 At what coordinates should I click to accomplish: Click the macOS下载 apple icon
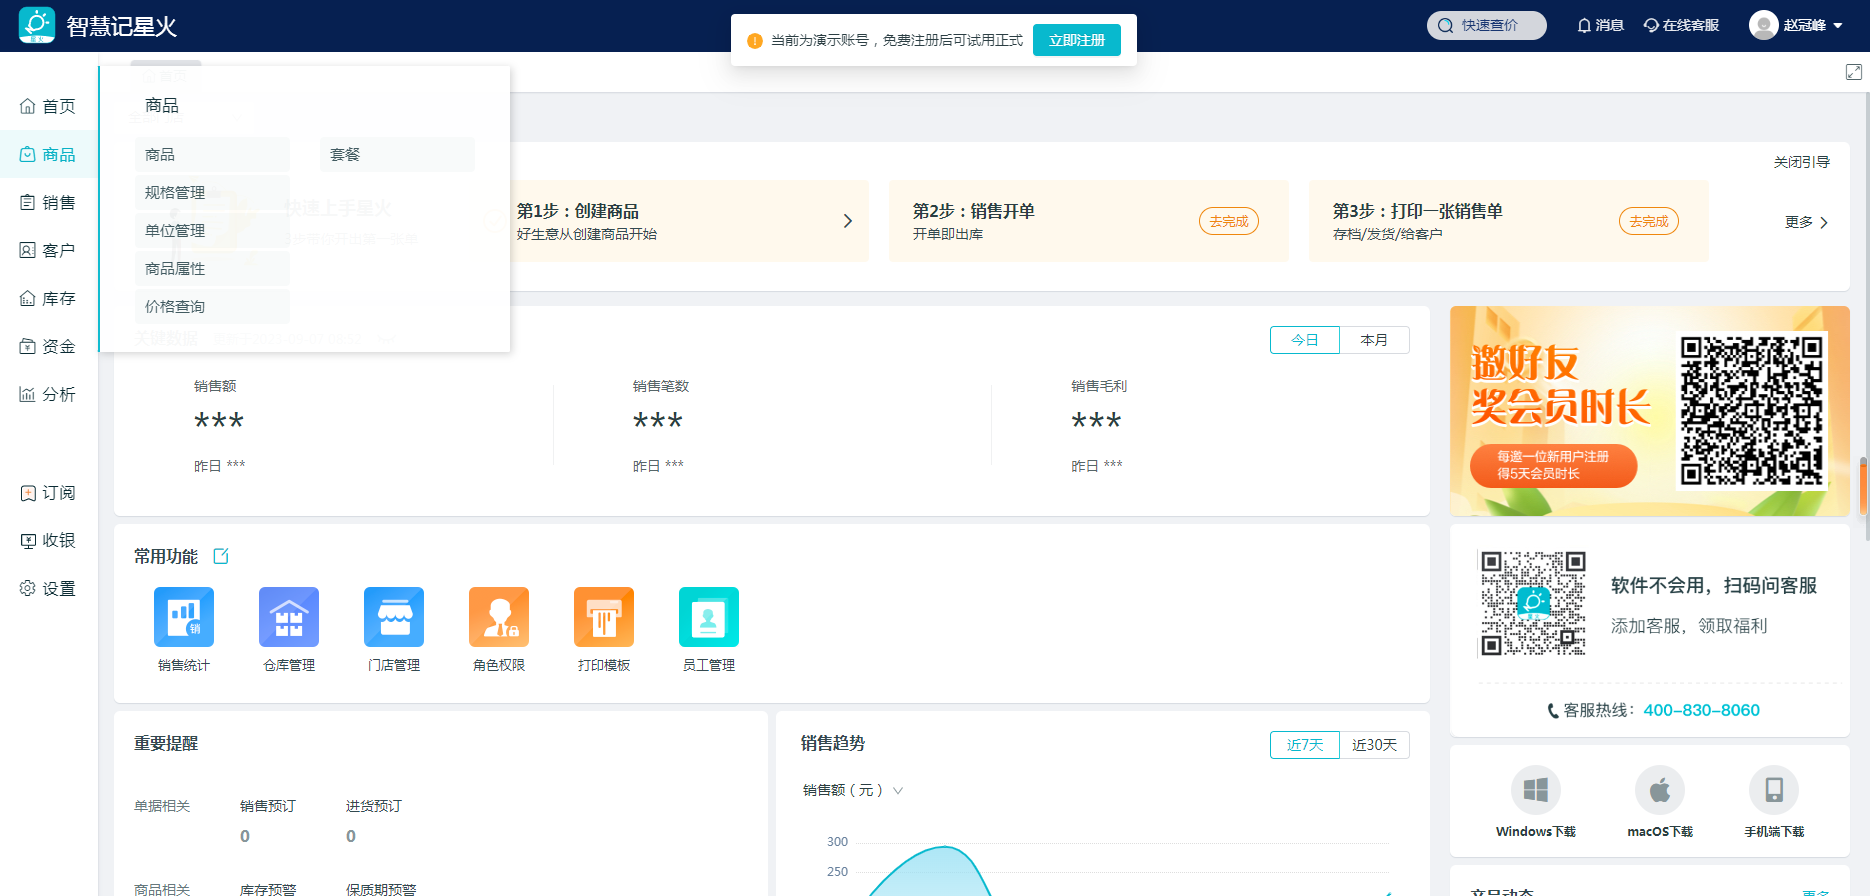click(x=1659, y=790)
